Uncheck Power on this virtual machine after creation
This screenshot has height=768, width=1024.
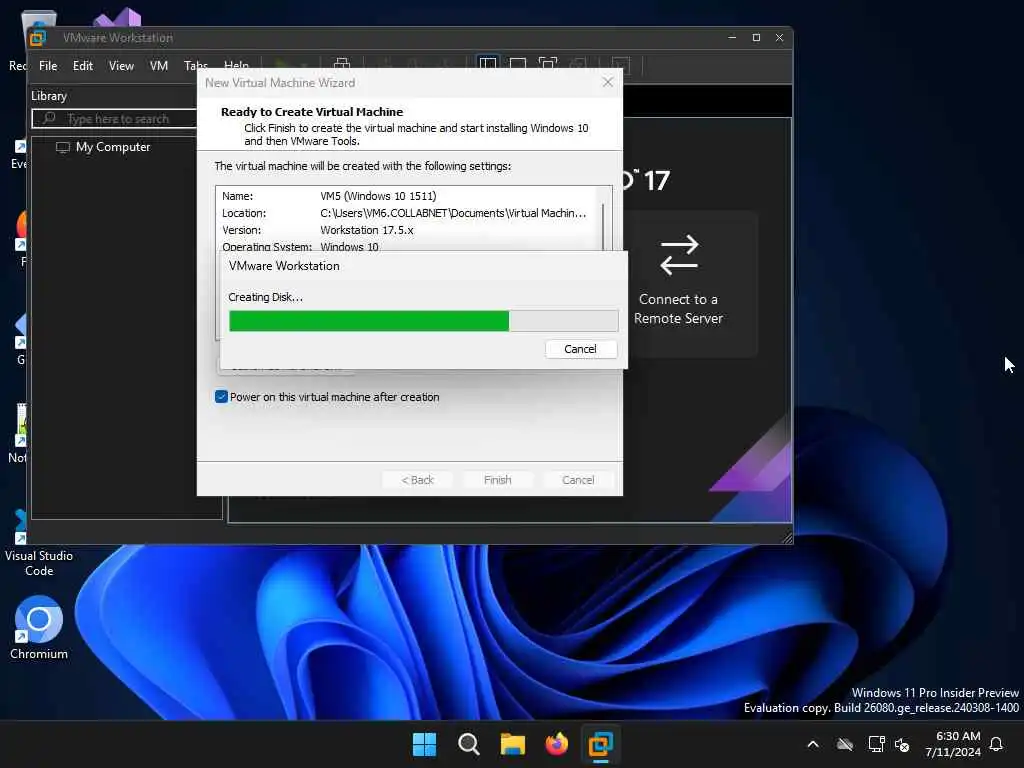tap(221, 397)
